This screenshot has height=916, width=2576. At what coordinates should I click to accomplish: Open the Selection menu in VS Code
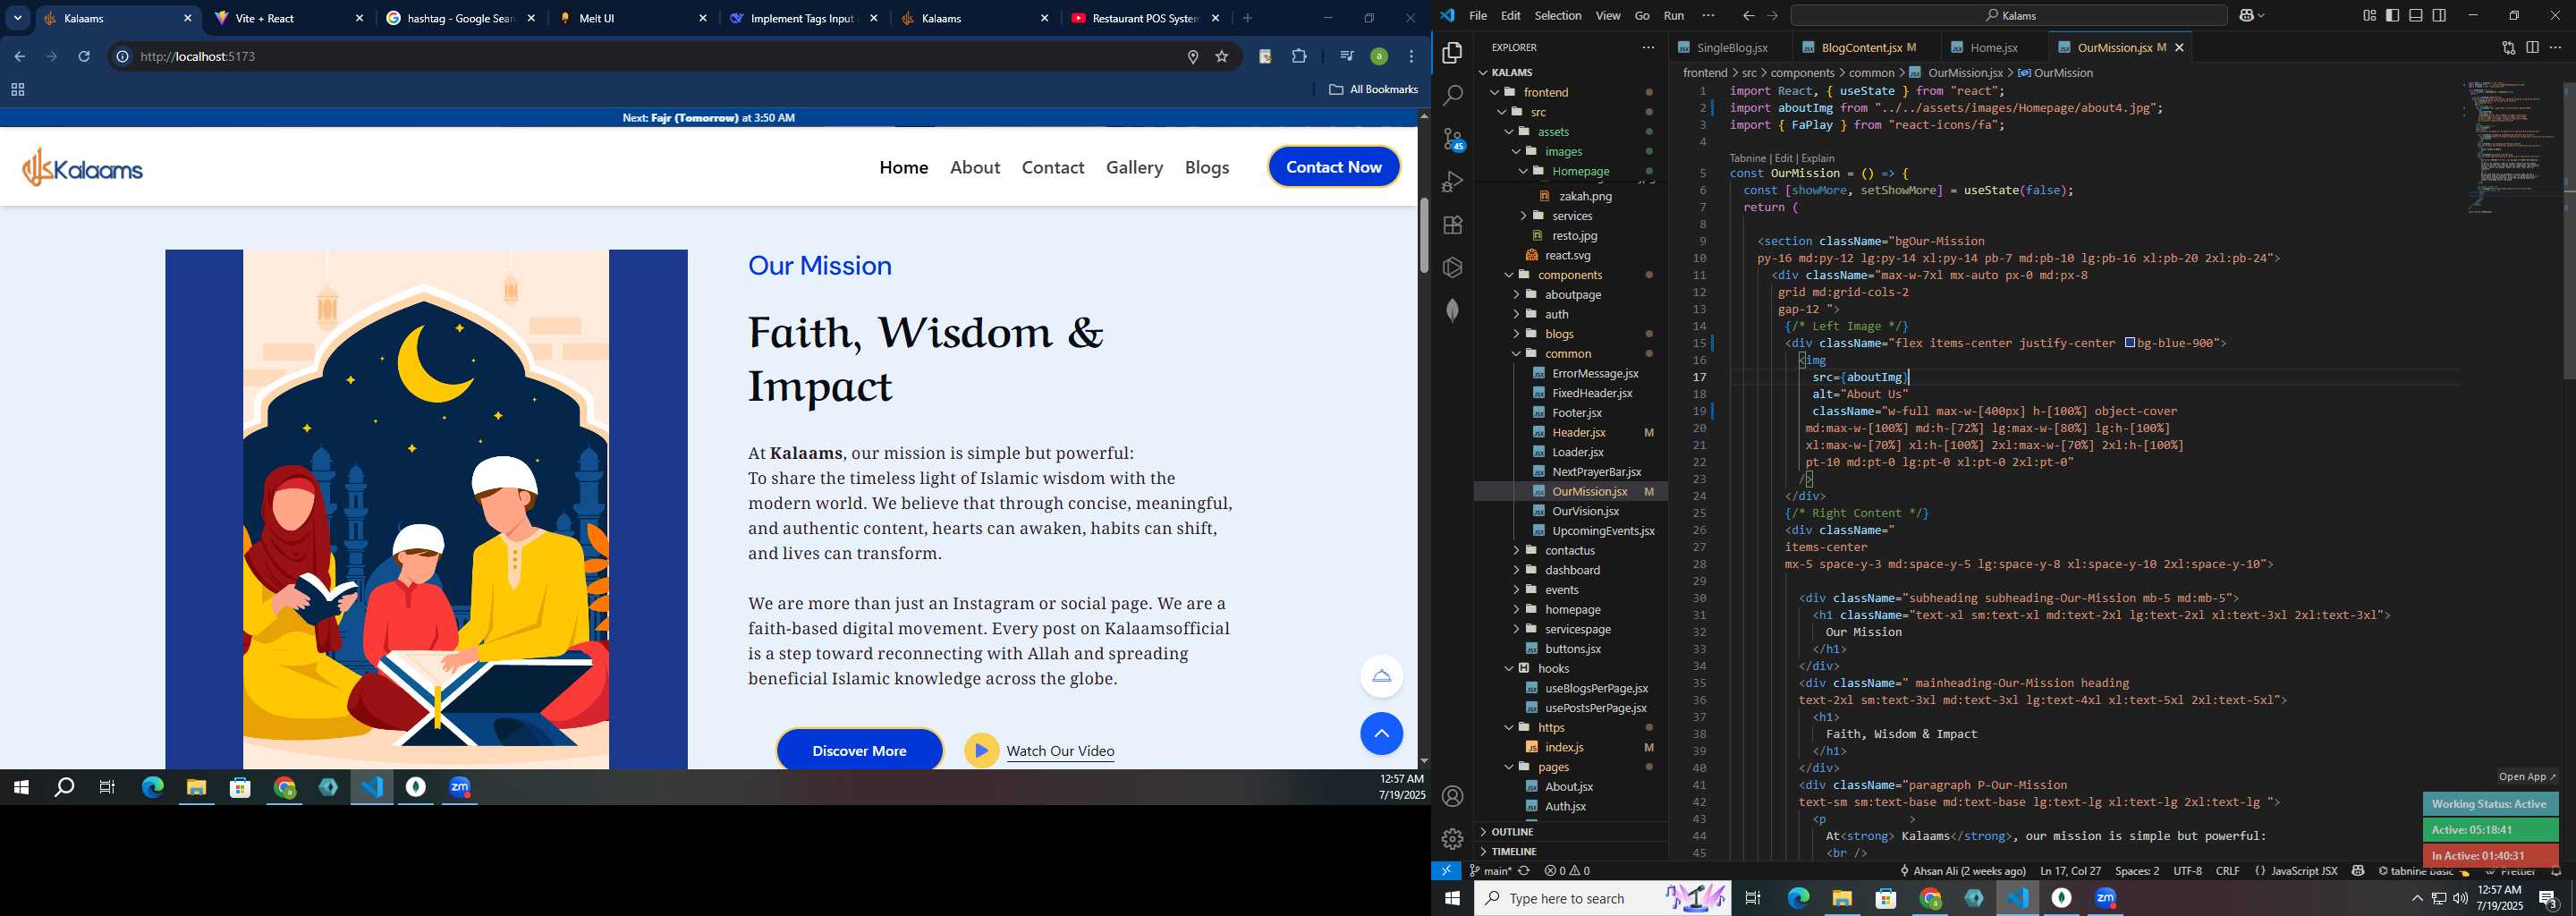point(1557,15)
